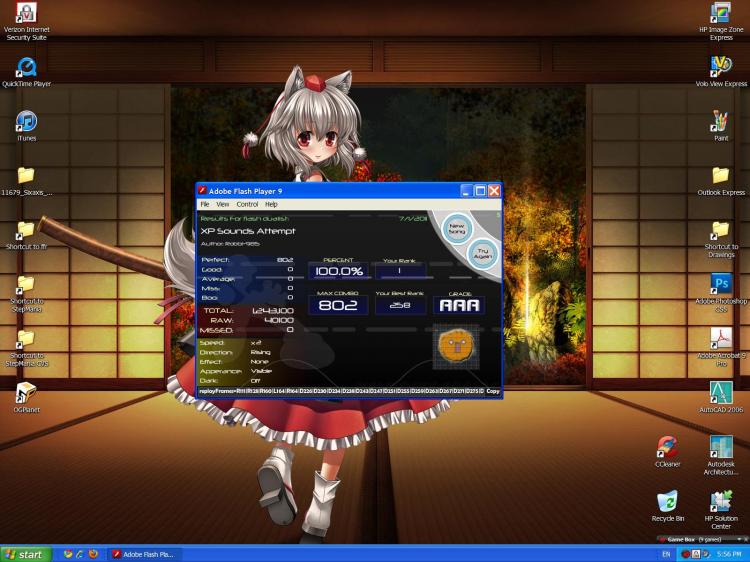Open the Help menu in Flash Player

coord(271,204)
